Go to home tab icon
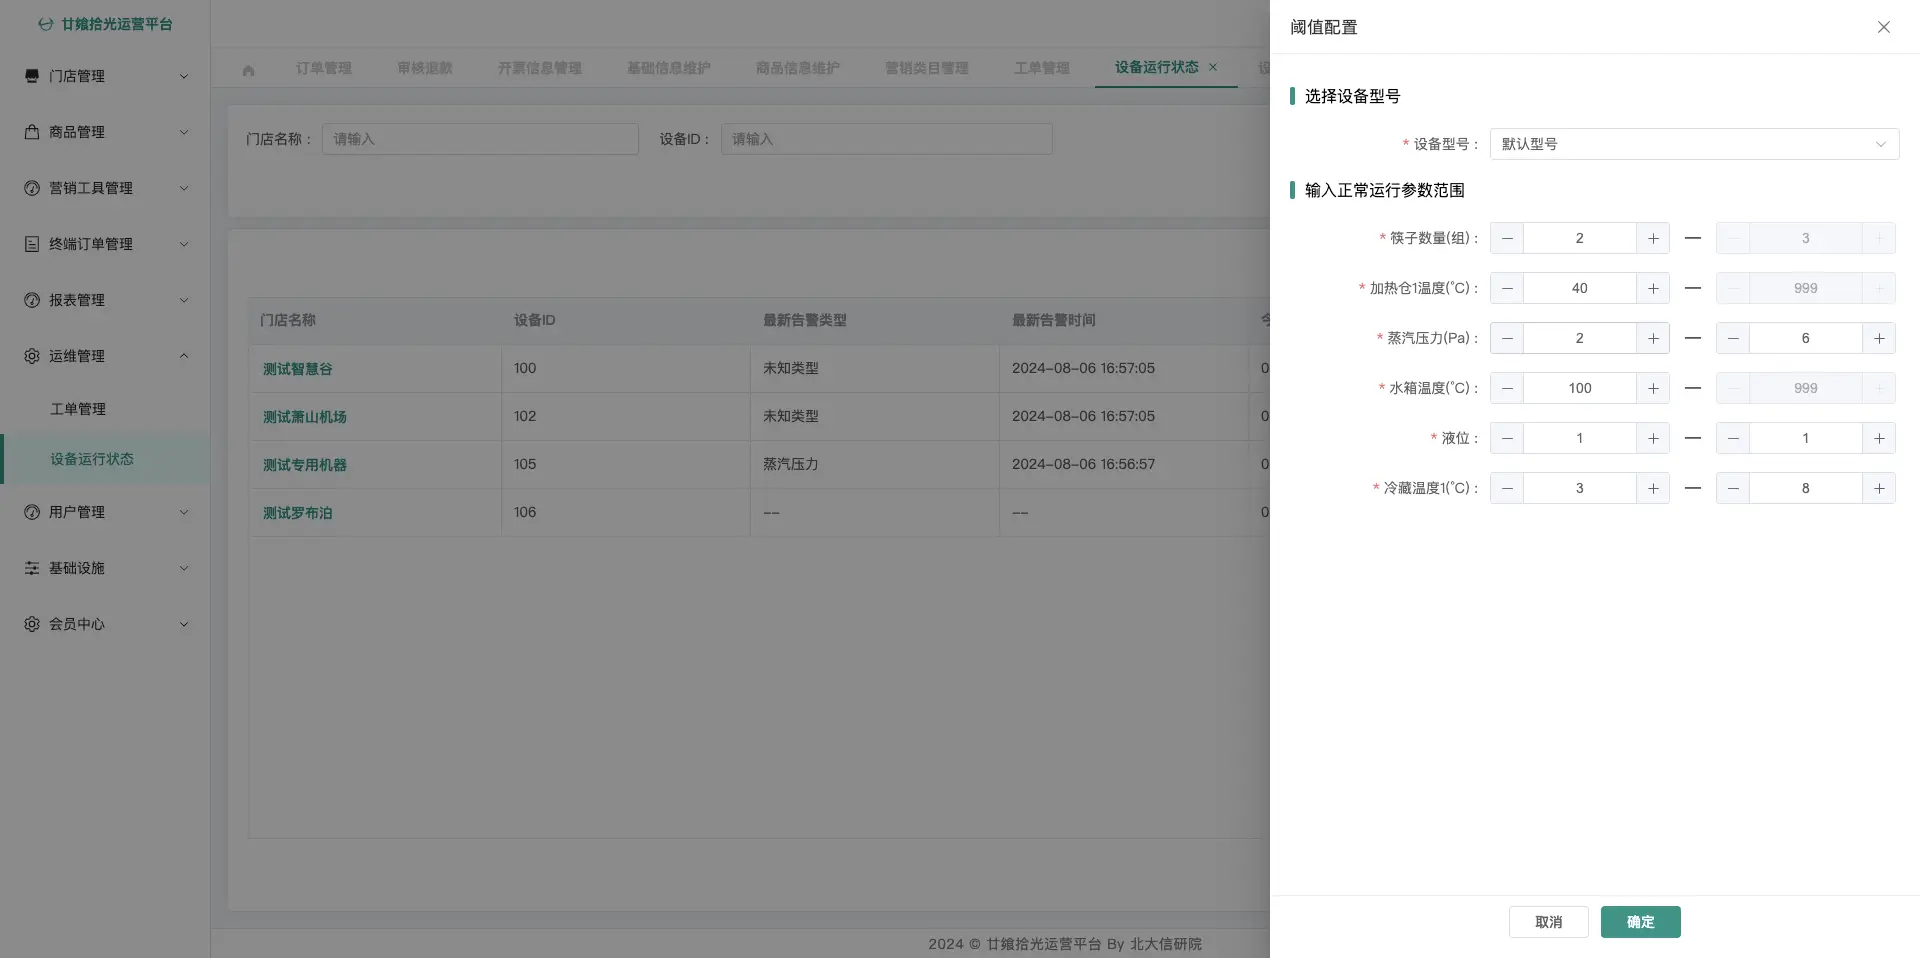 click(248, 69)
